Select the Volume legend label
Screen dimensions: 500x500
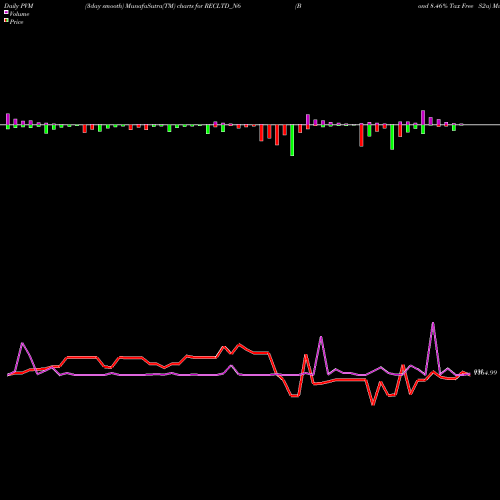(x=19, y=14)
